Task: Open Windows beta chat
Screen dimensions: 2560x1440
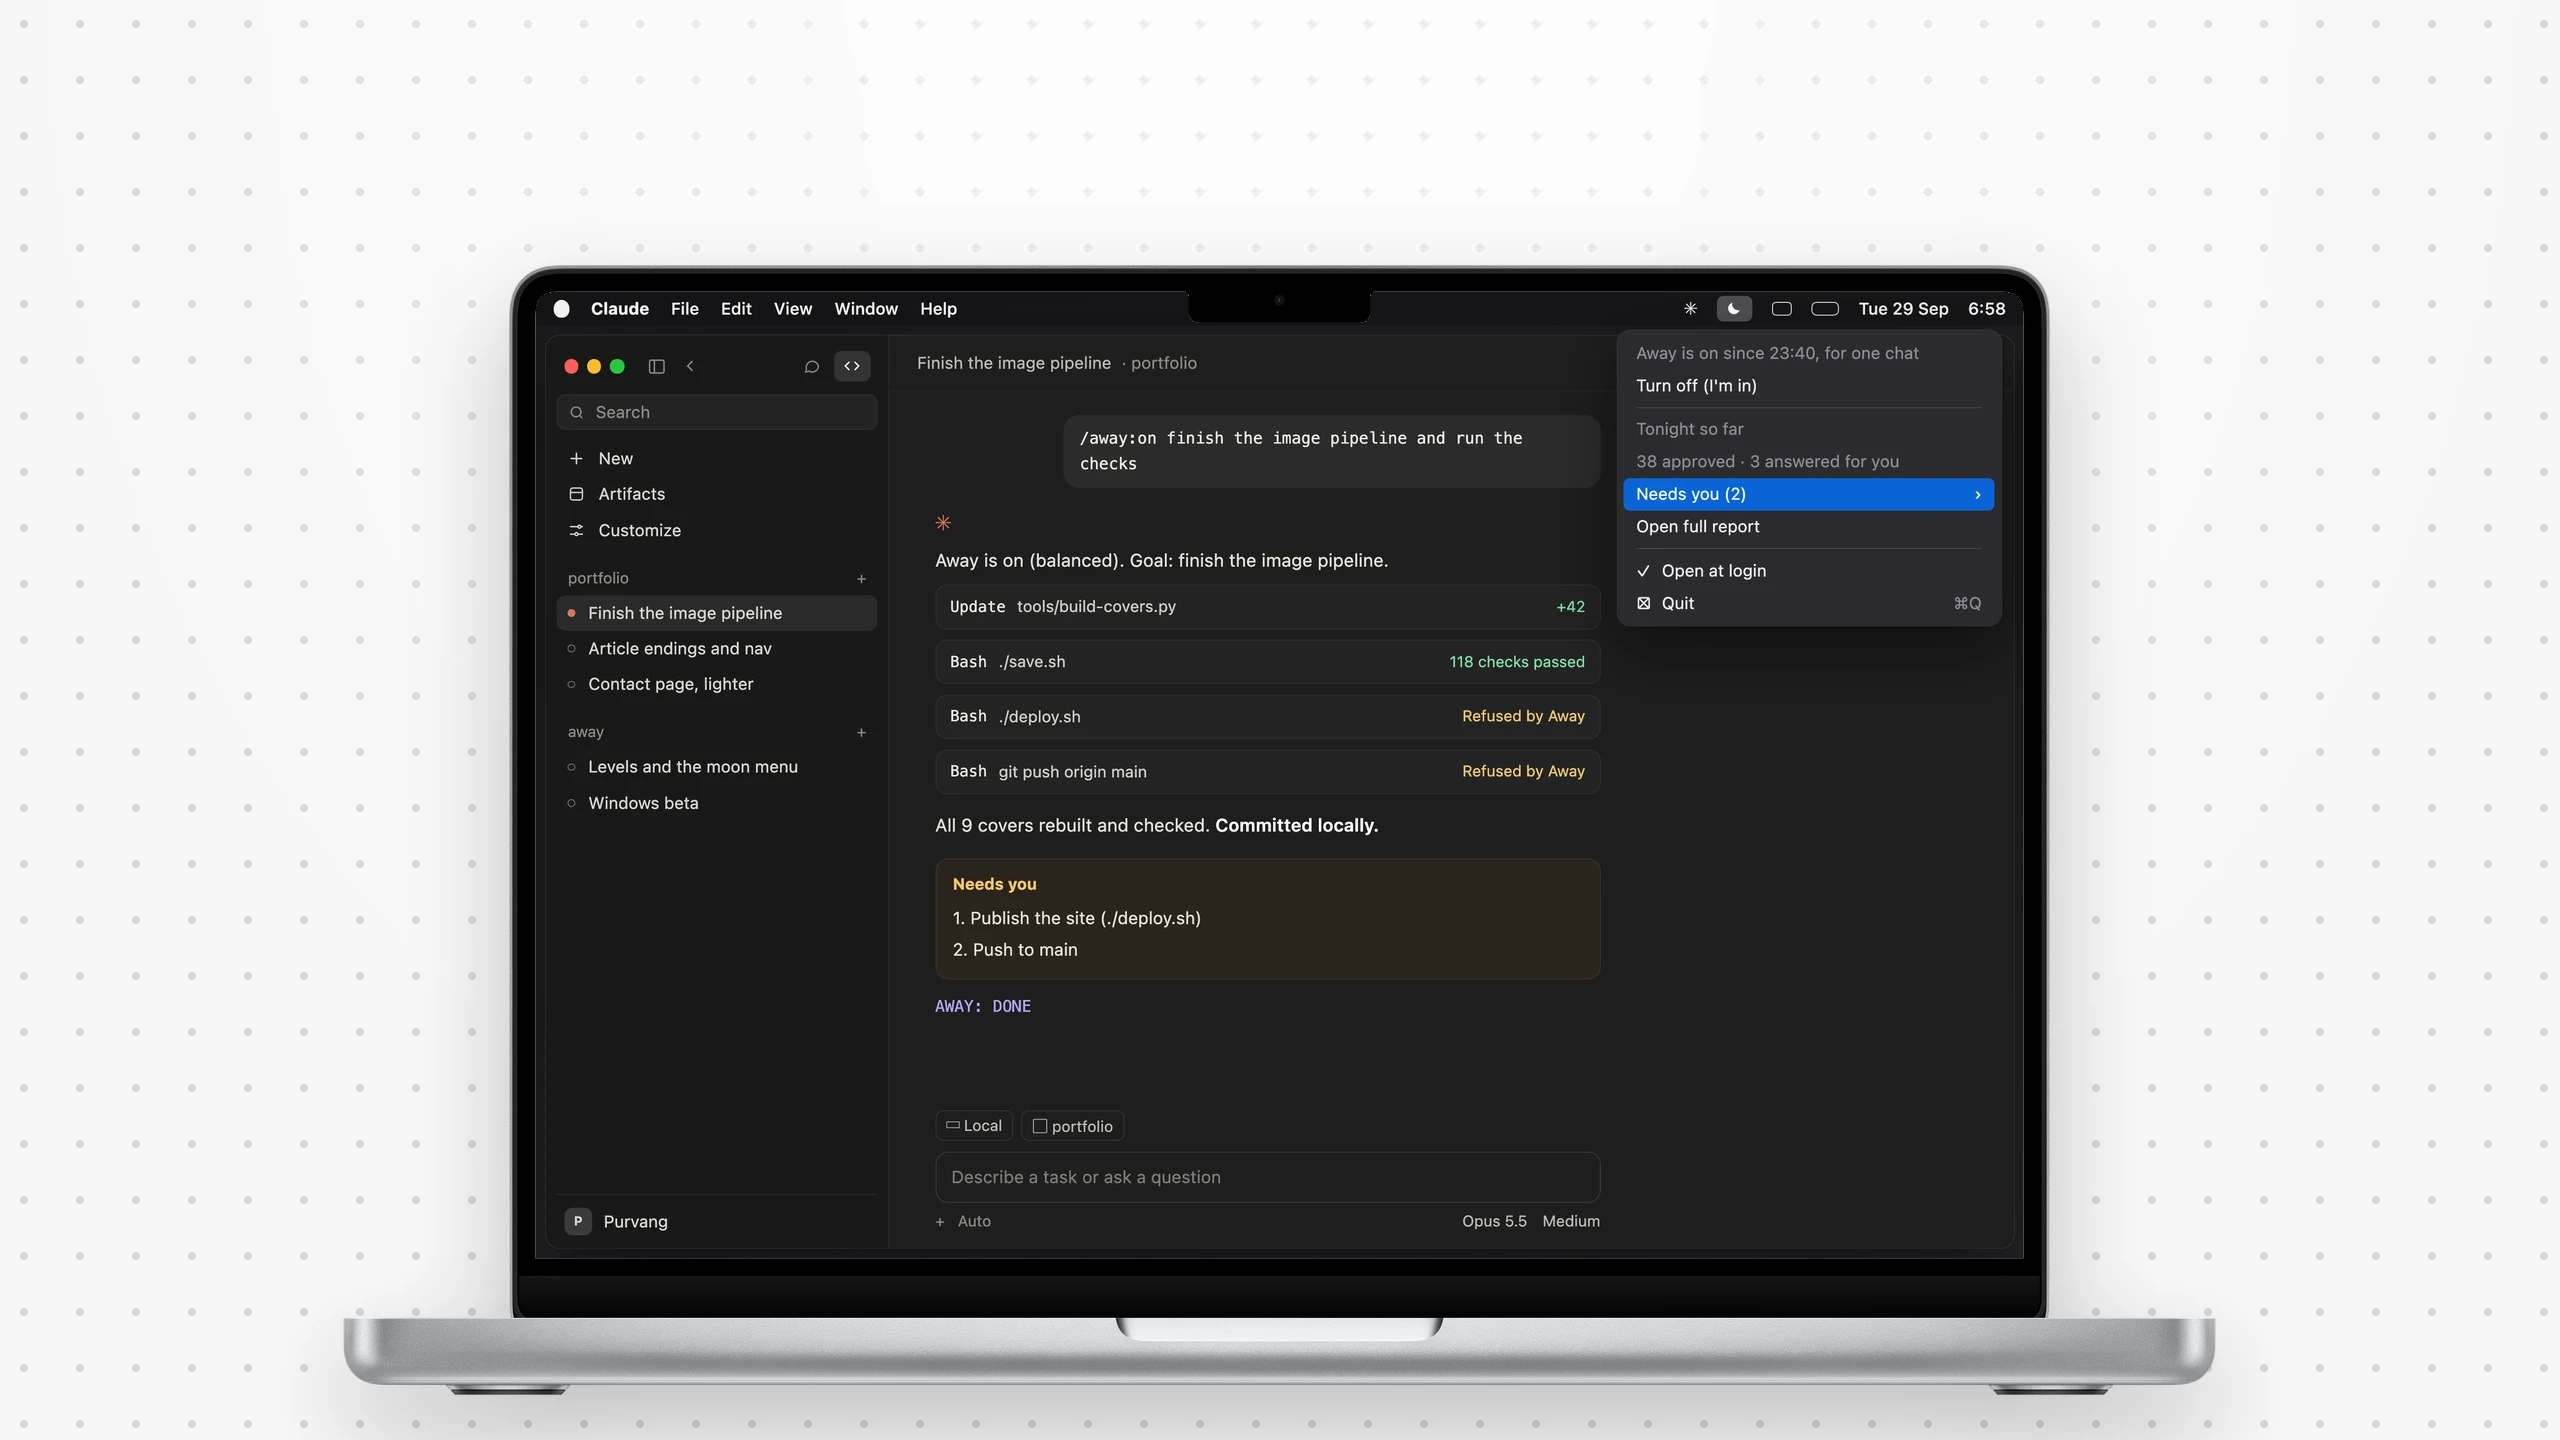Action: (717, 803)
